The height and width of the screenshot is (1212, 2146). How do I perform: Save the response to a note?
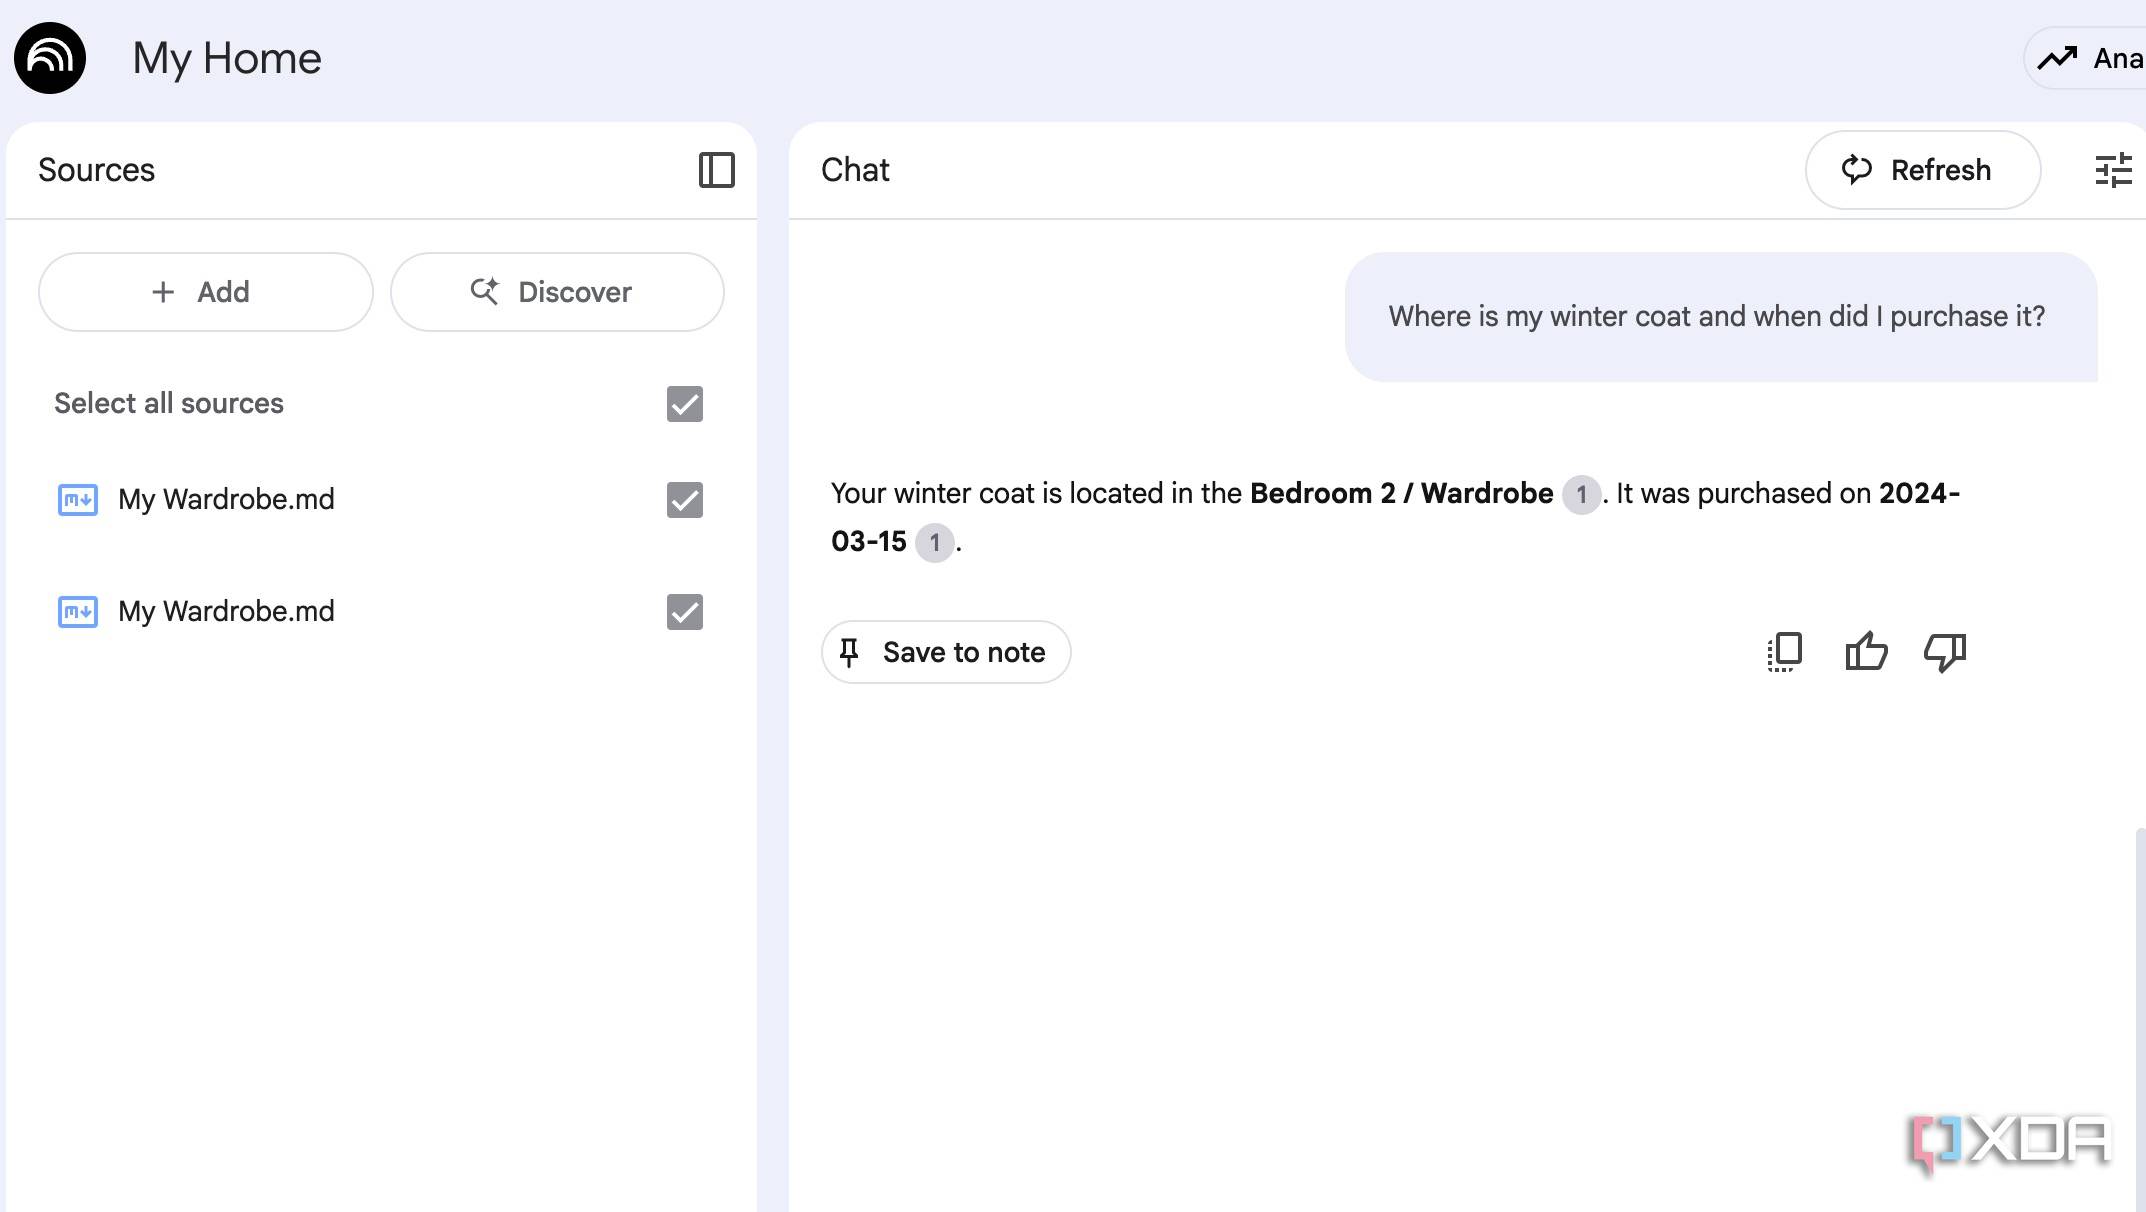coord(945,652)
